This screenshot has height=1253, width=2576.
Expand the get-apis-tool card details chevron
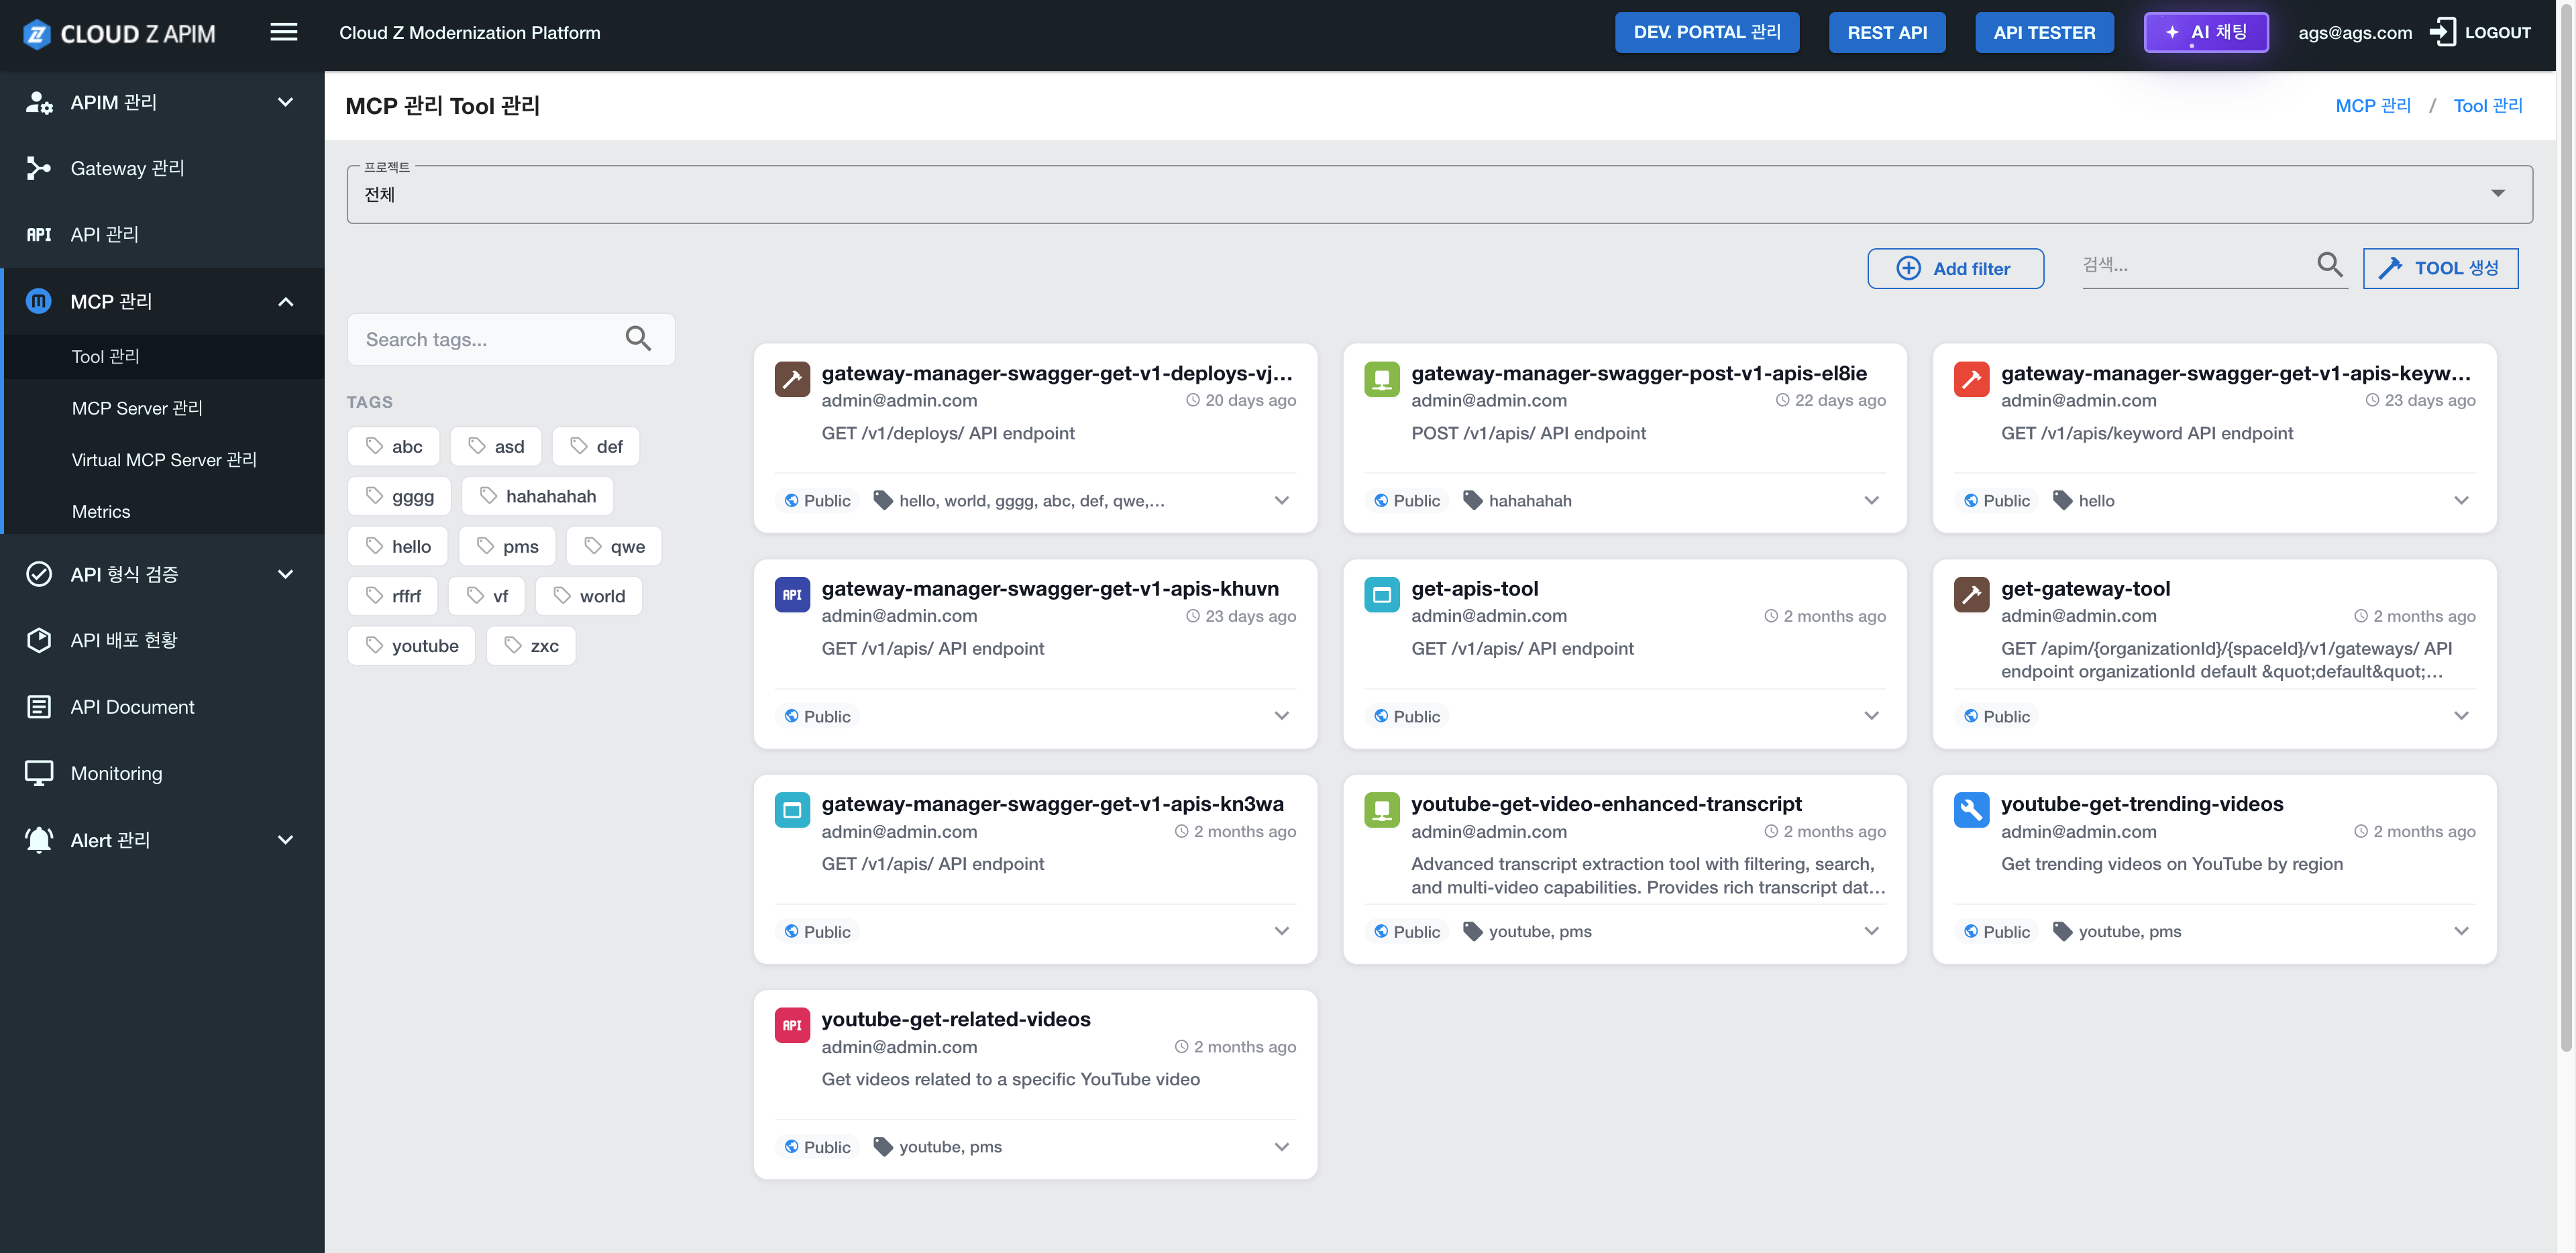[1871, 716]
